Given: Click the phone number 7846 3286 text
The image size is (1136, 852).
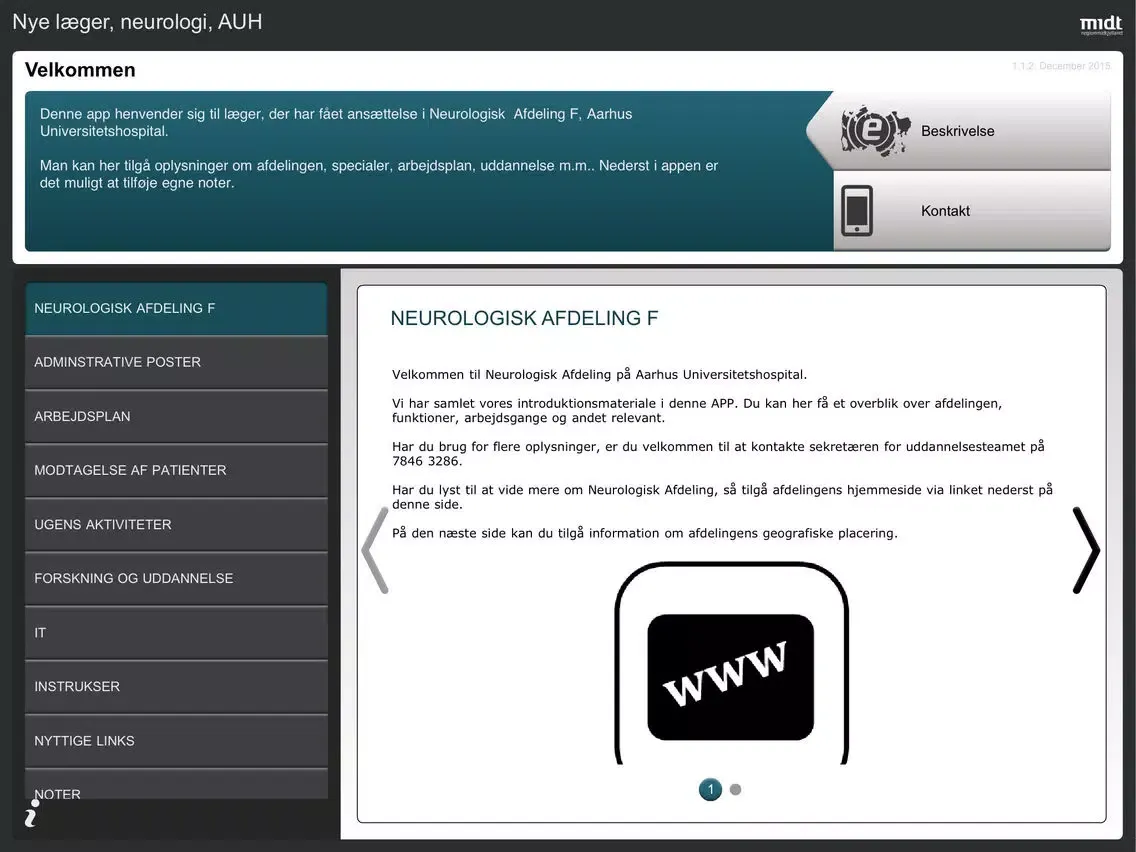Looking at the screenshot, I should (x=427, y=462).
